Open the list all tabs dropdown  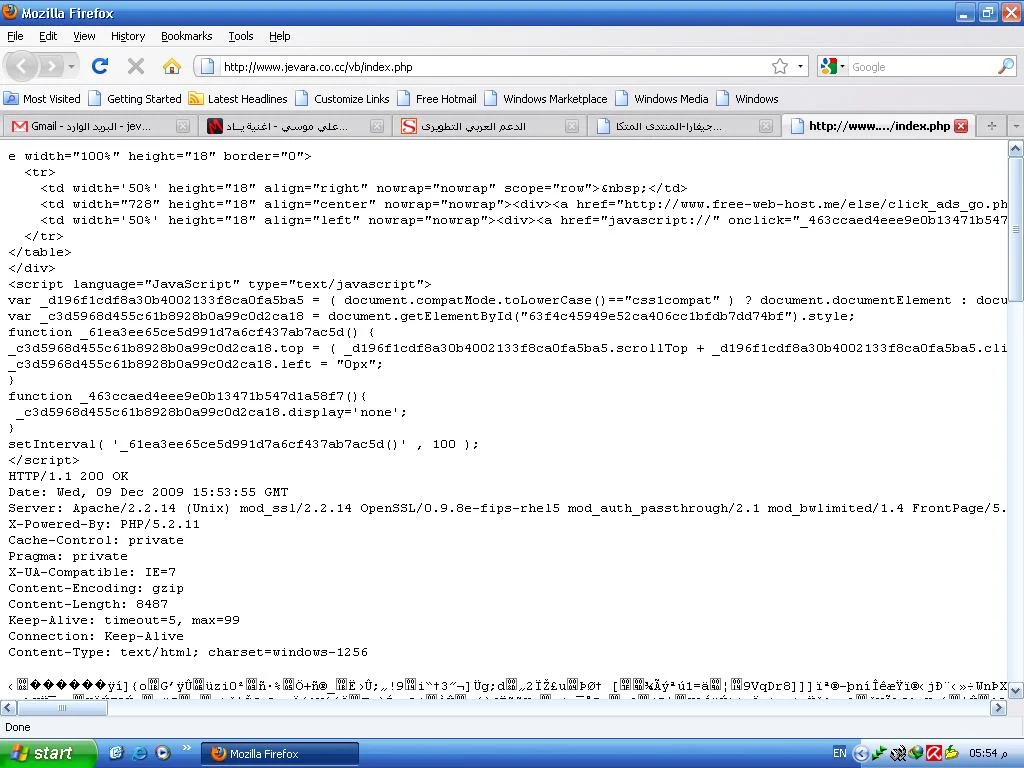pos(1015,126)
